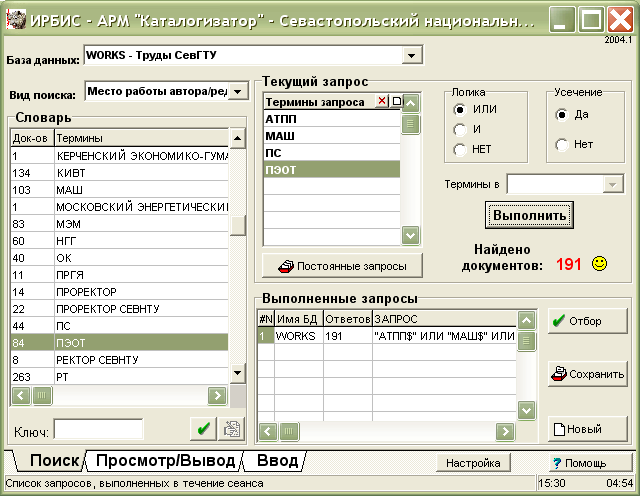Select КЕРЧЕНСКИЙ ЭКОНОМИКО-ГУМА dictionary row

[x=120, y=156]
